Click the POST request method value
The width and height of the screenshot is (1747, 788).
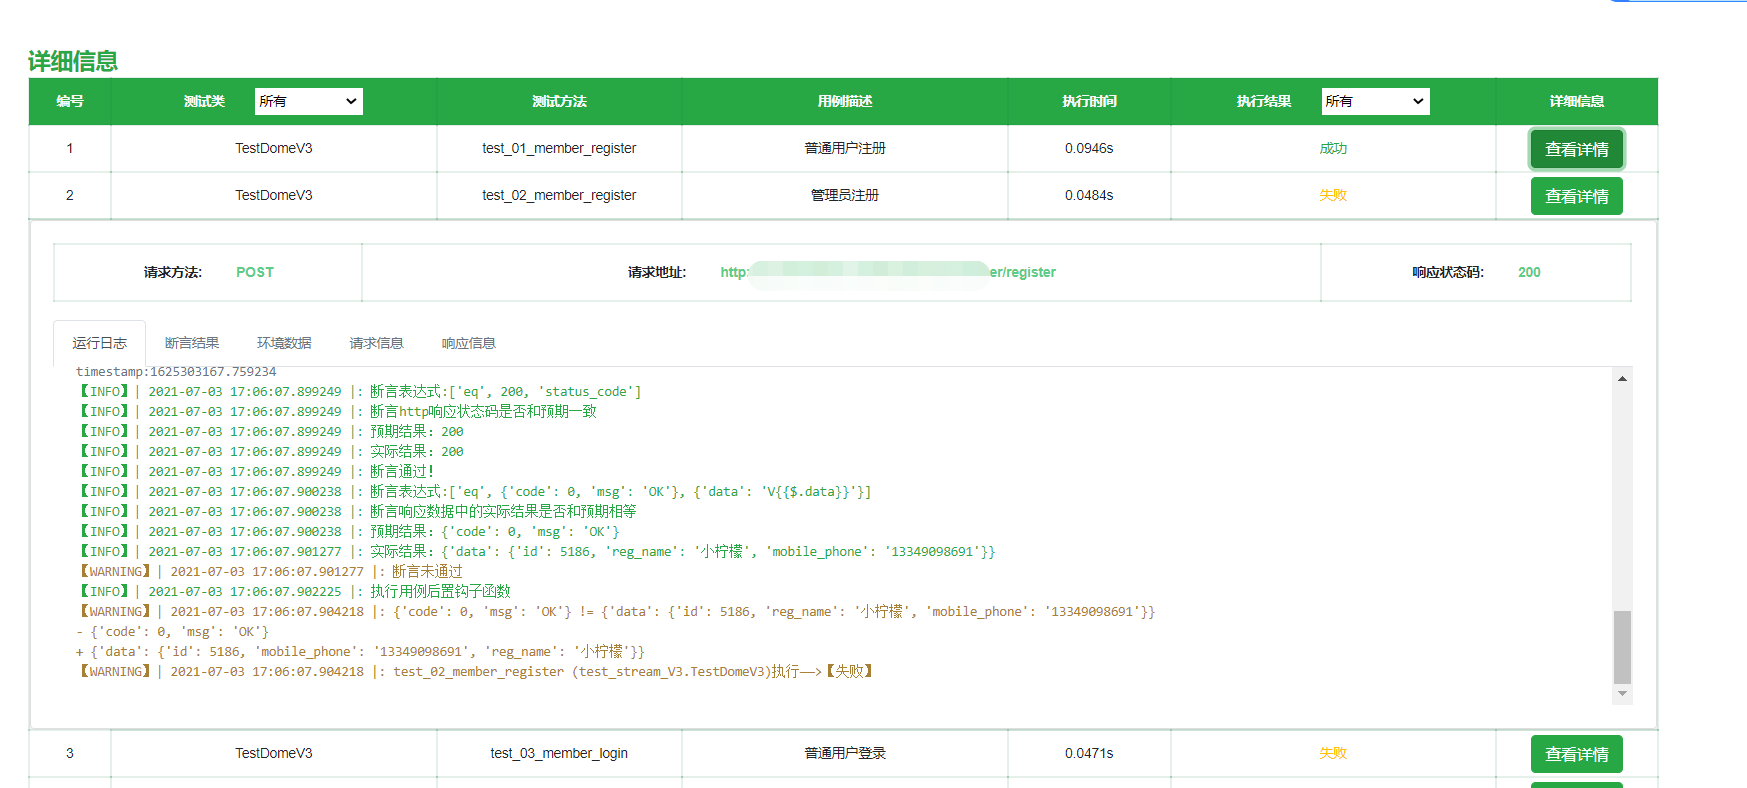255,272
